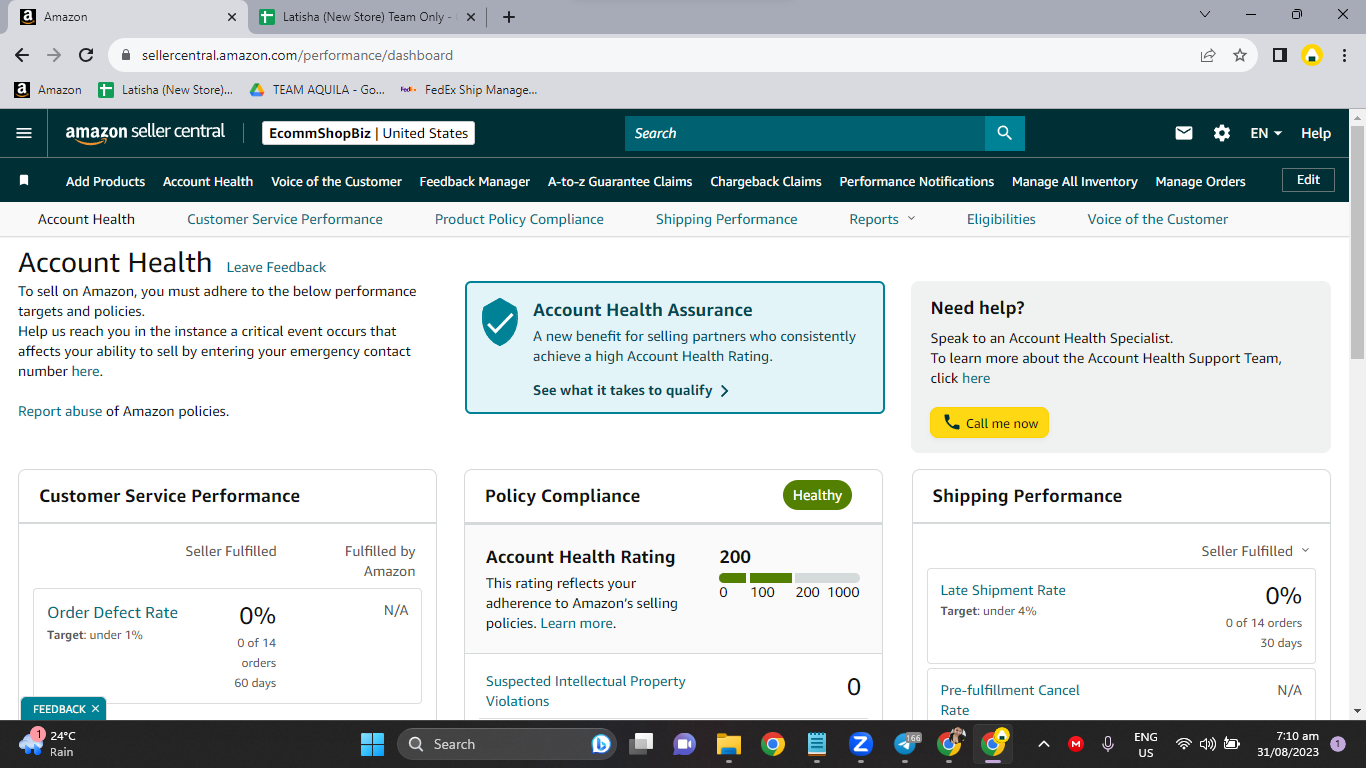Image resolution: width=1366 pixels, height=768 pixels.
Task: Click the Call me now button
Action: click(x=989, y=423)
